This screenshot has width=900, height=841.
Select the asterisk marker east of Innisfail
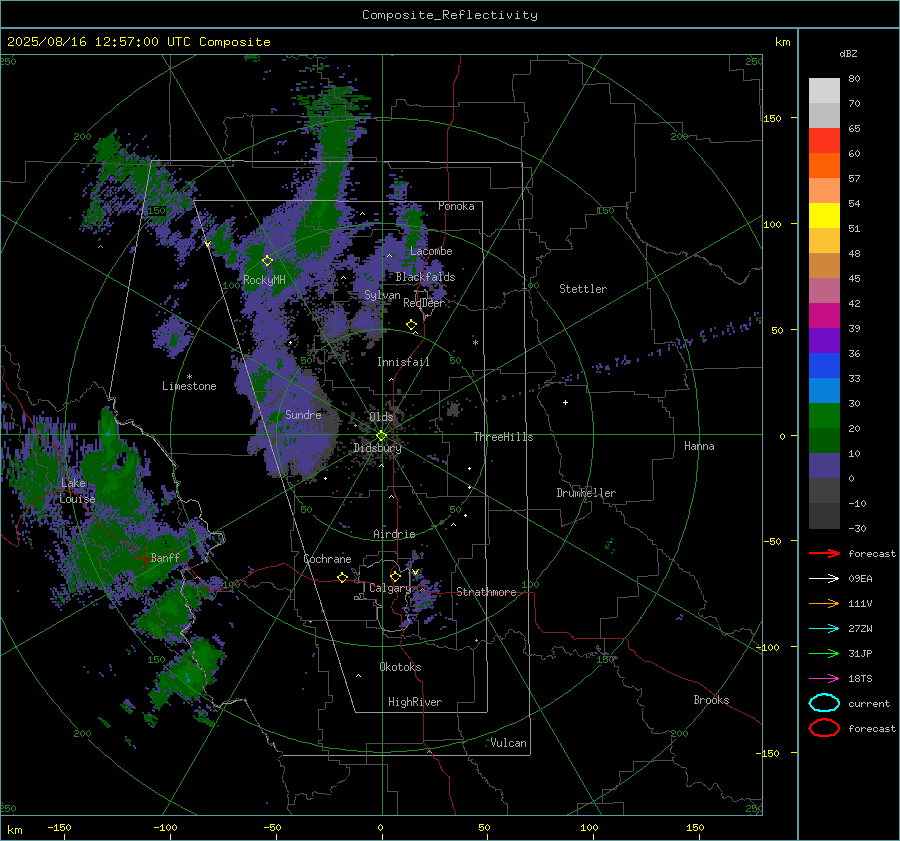pyautogui.click(x=475, y=343)
